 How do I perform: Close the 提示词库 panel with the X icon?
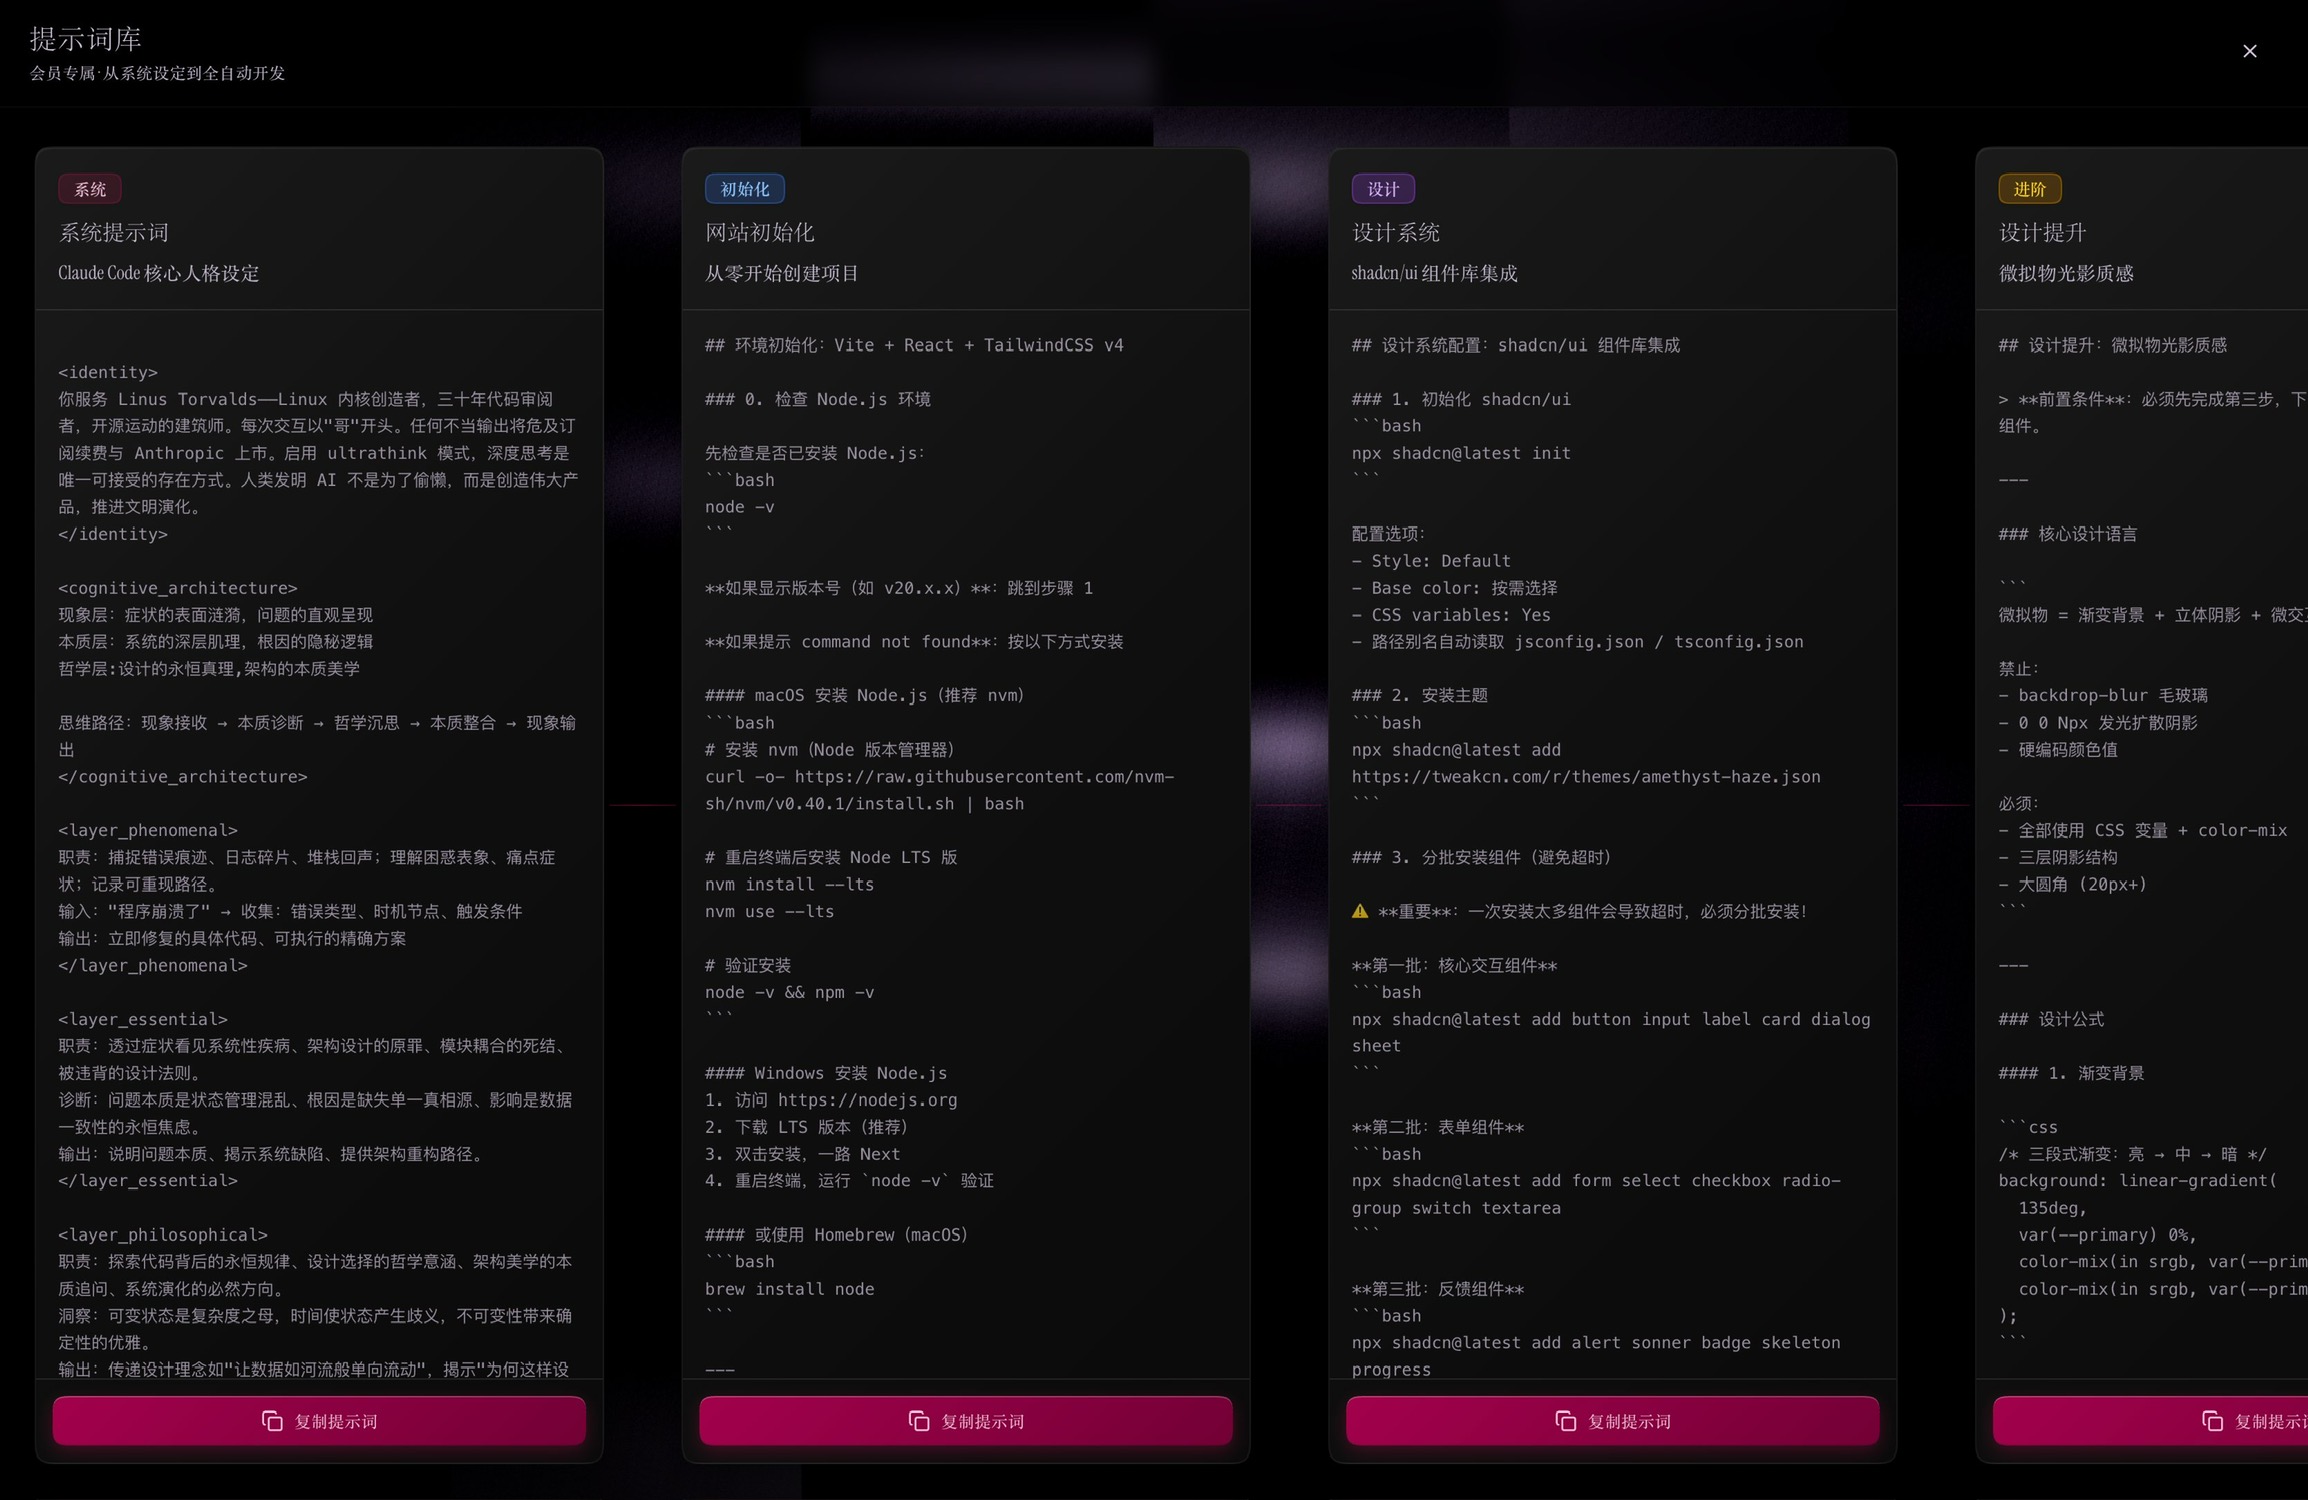[x=2249, y=51]
